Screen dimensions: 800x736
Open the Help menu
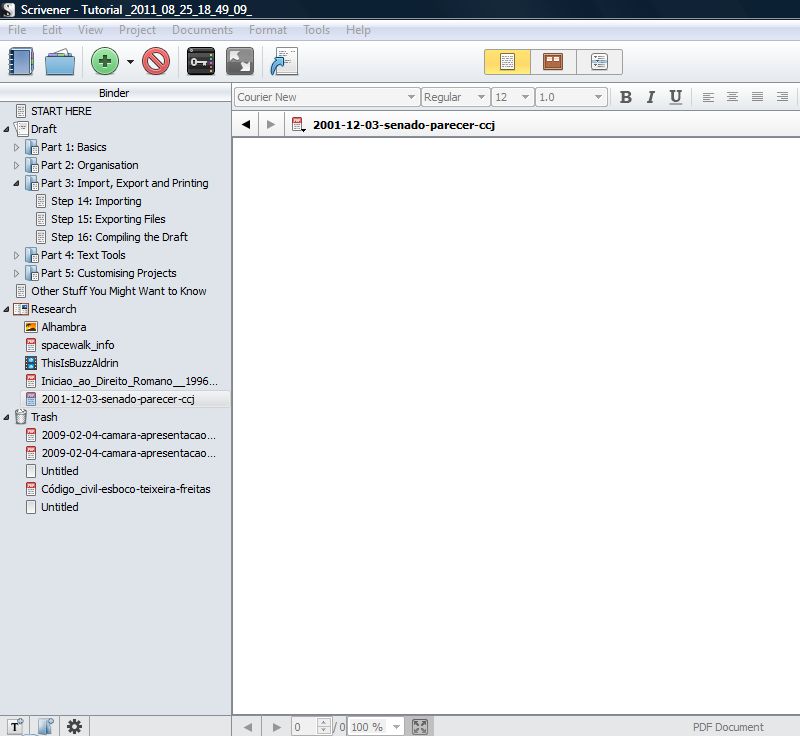click(x=358, y=30)
